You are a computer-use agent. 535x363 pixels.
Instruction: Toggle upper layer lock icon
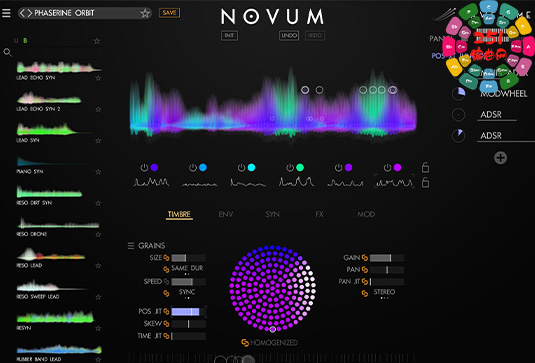click(425, 167)
